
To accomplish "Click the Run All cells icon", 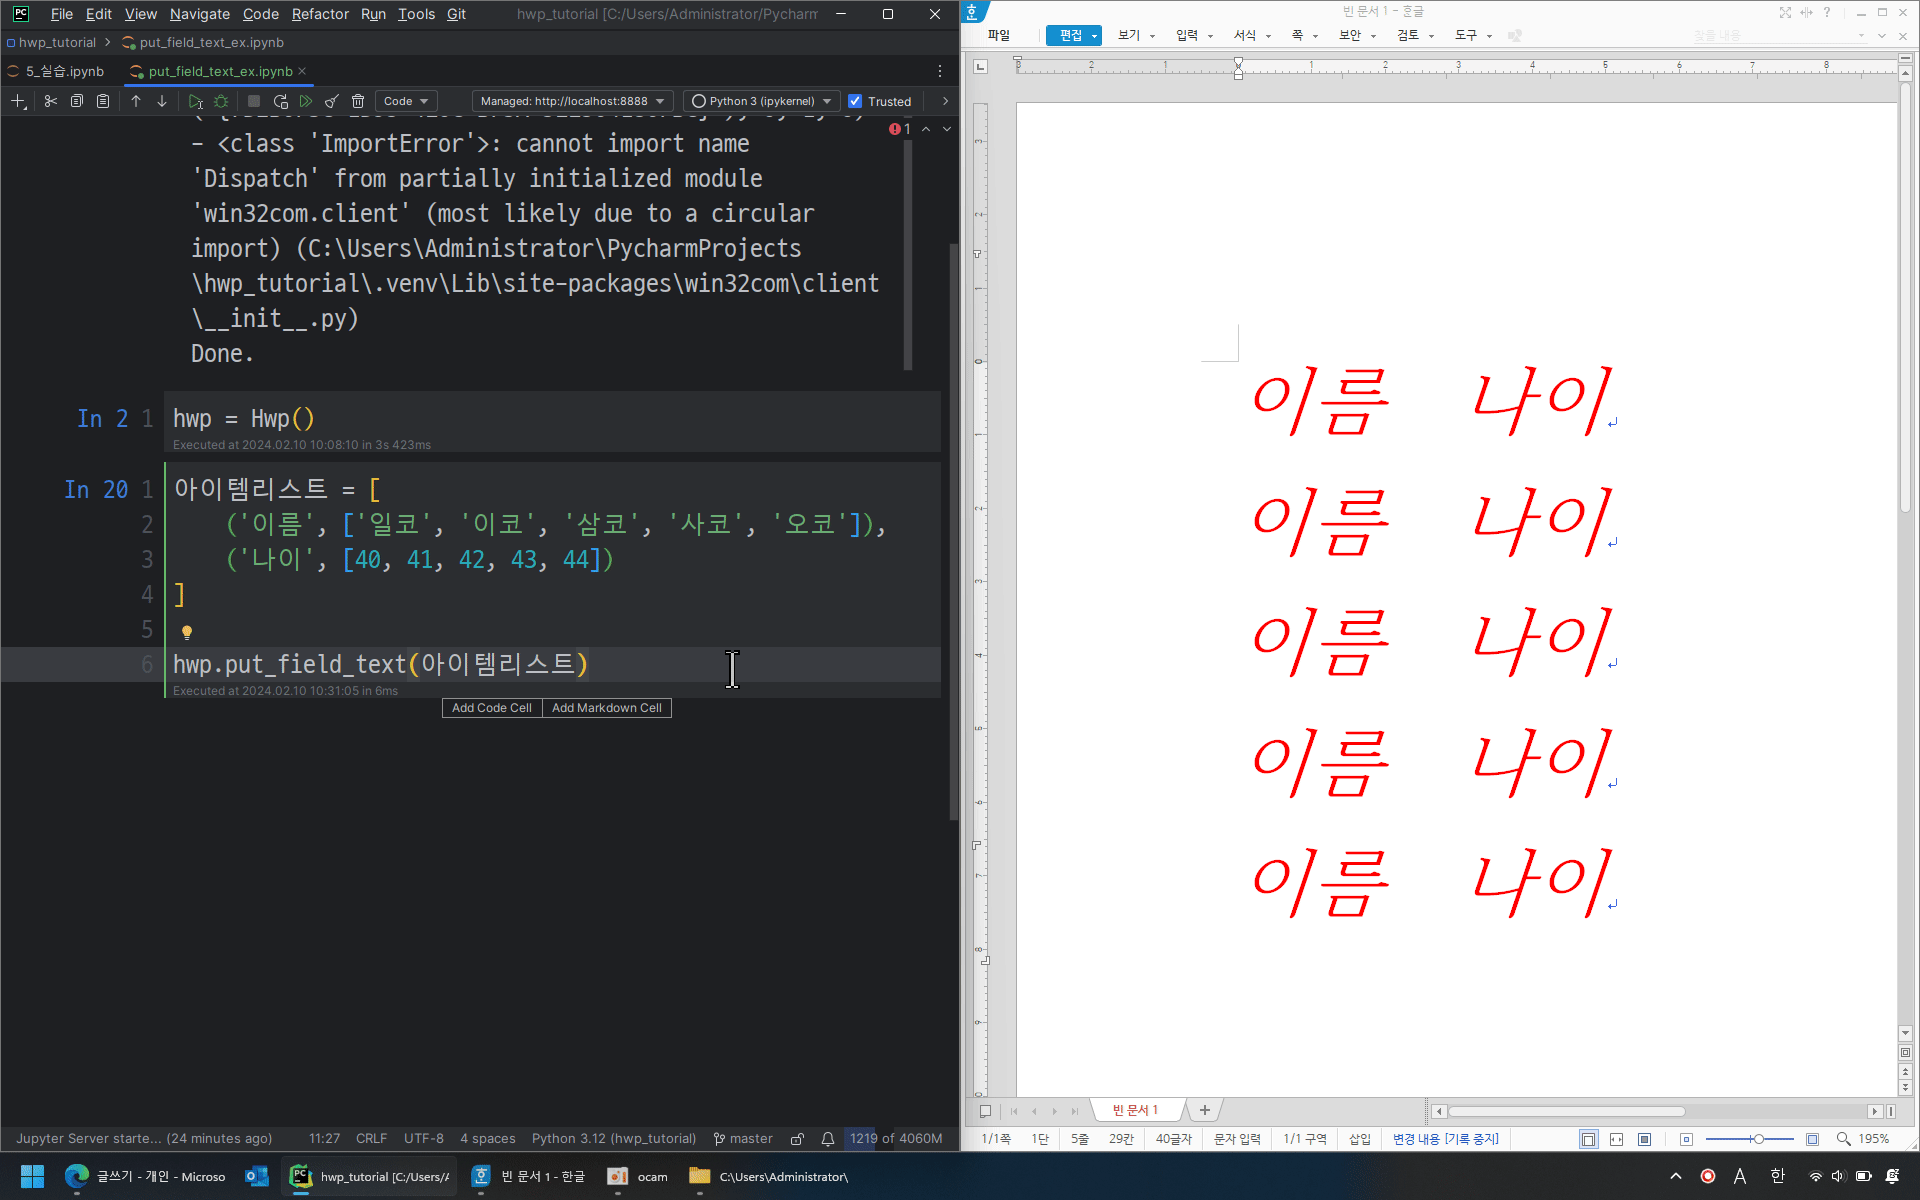I will pos(306,101).
